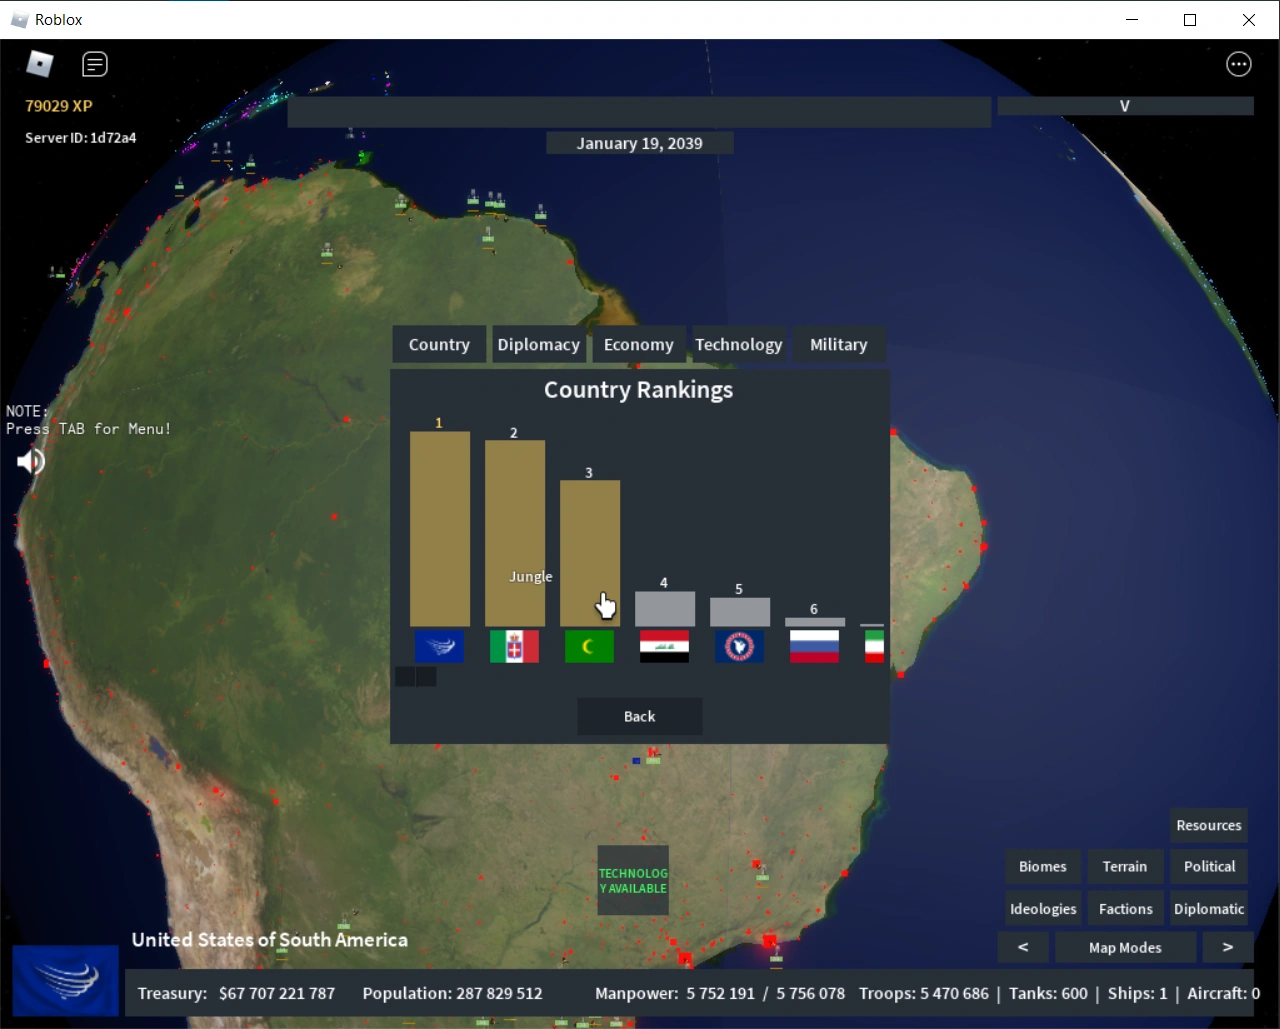This screenshot has height=1029, width=1280.
Task: Switch to the Diplomacy tab
Action: point(539,344)
